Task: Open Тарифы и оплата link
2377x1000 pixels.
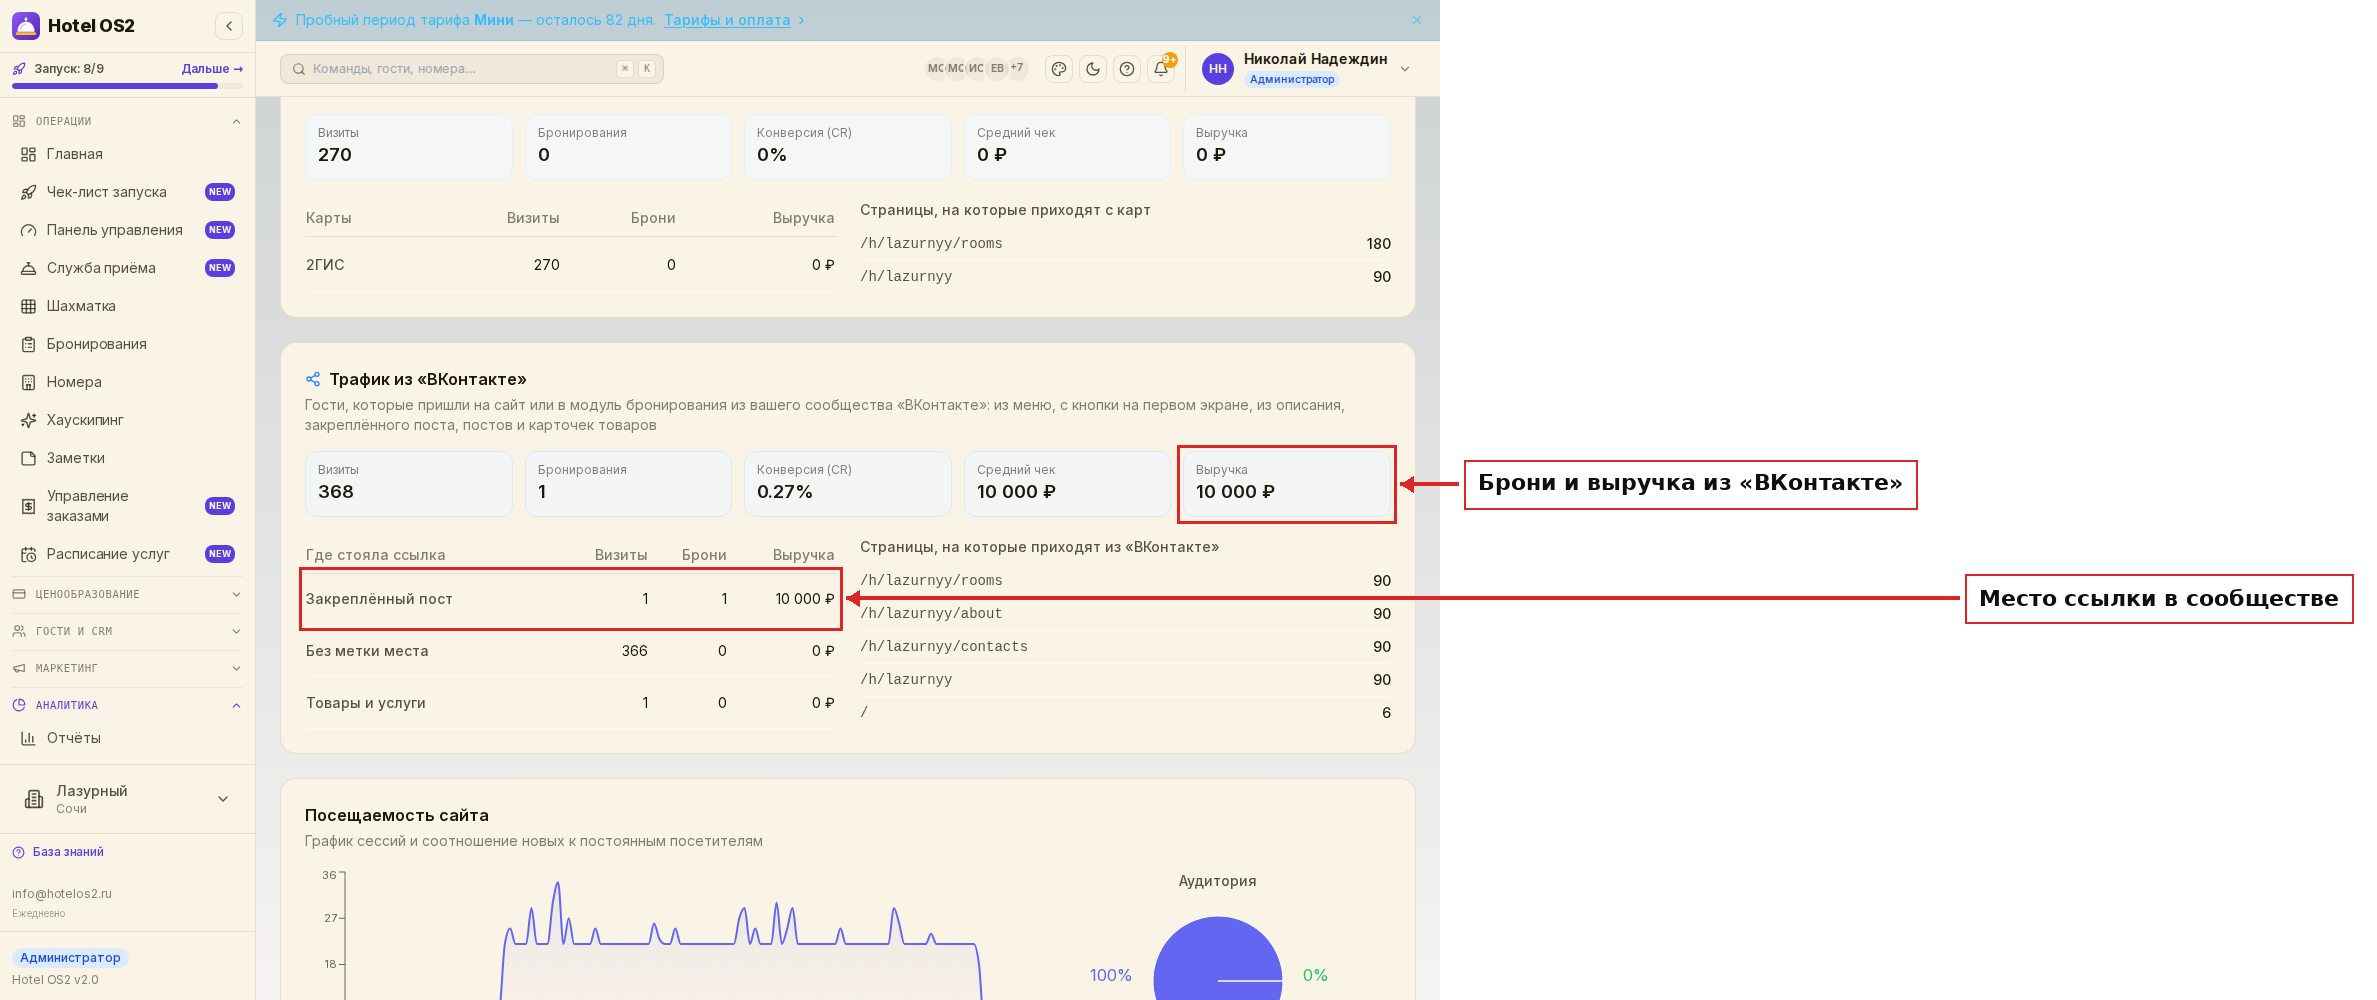Action: pos(727,20)
